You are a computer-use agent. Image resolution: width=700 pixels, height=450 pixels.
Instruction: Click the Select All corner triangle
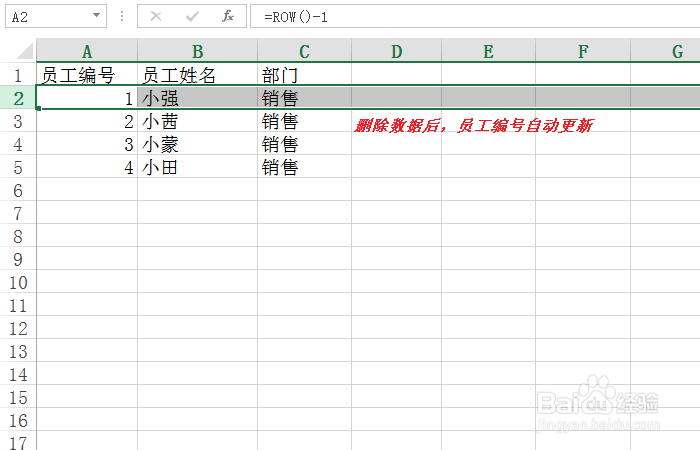25,51
